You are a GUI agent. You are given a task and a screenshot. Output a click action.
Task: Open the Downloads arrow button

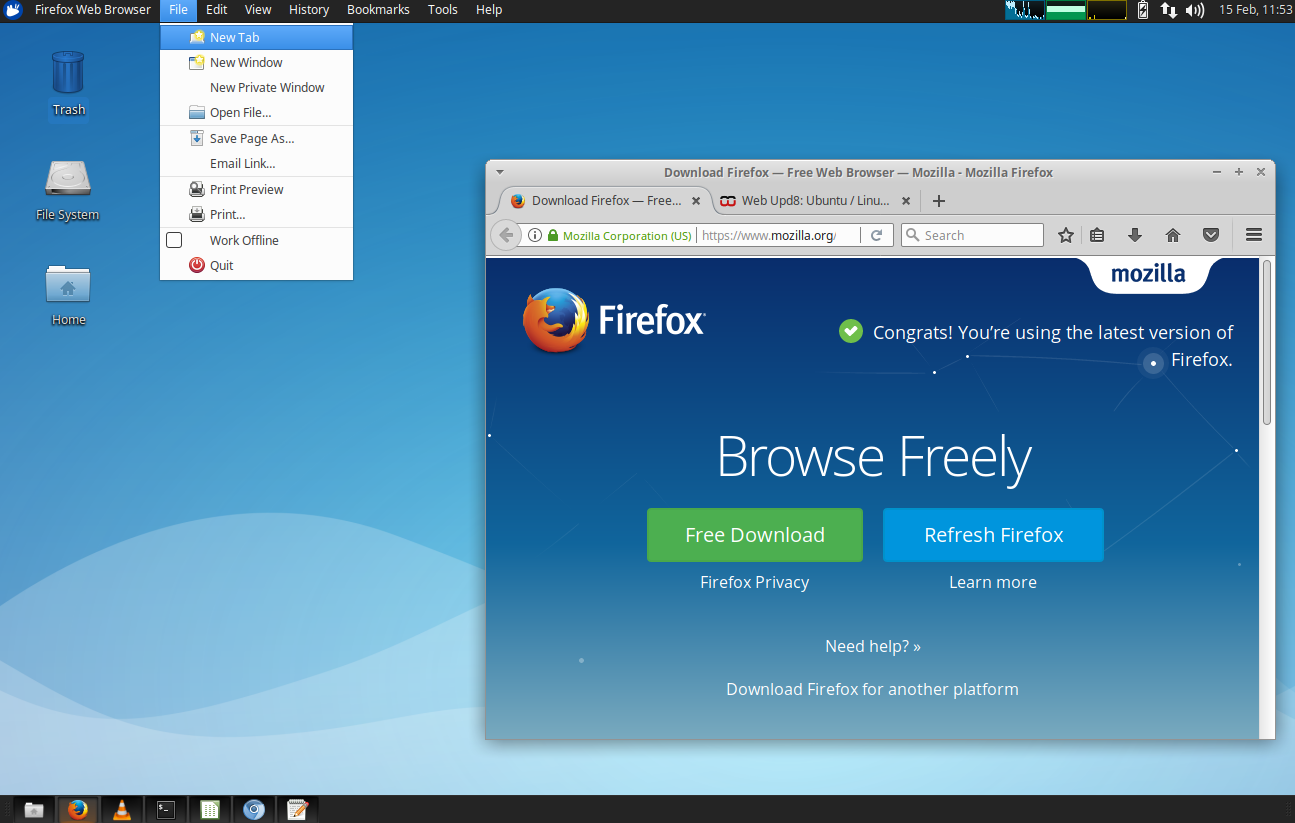coord(1135,235)
